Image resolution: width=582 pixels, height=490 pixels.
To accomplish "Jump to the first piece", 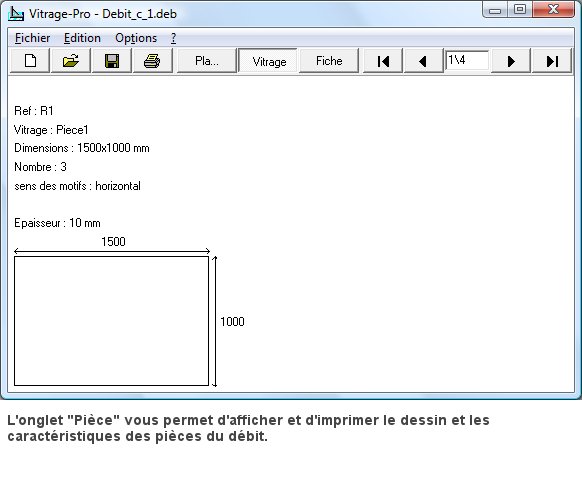I will pos(383,61).
